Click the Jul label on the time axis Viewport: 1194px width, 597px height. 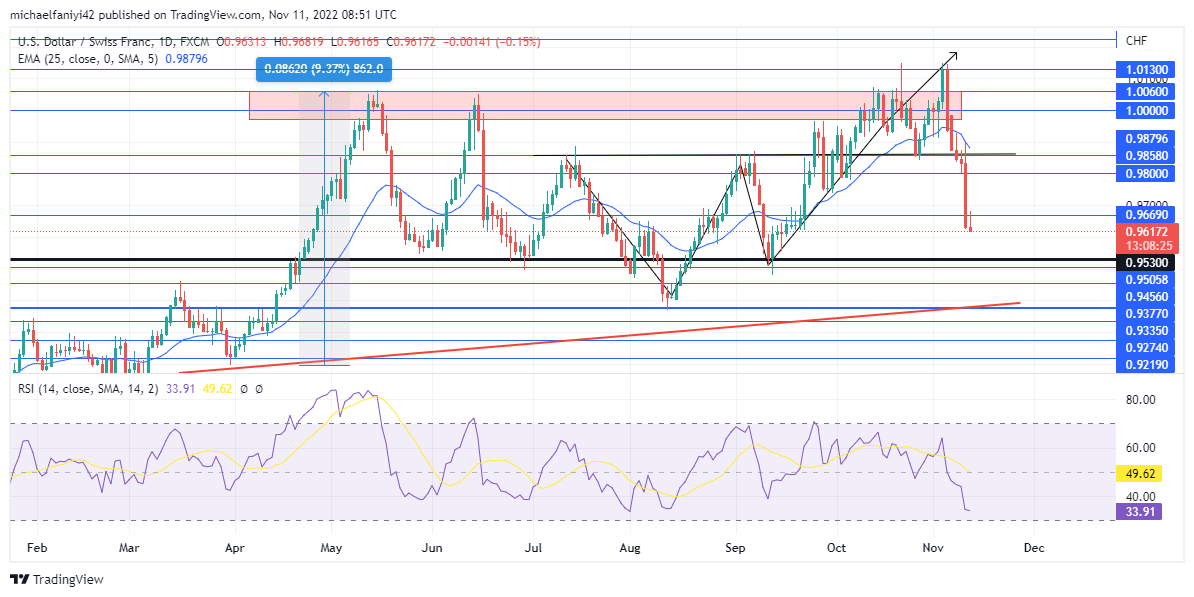(533, 547)
